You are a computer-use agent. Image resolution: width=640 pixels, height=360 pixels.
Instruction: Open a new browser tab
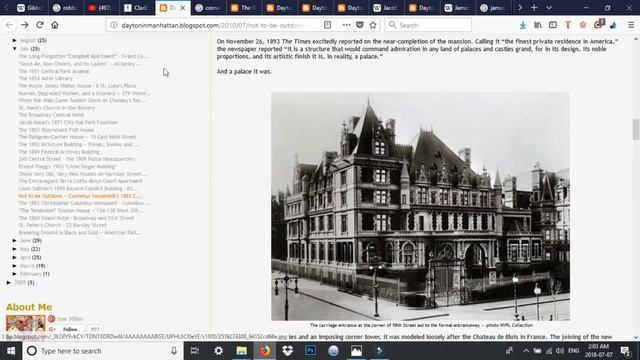[x=534, y=8]
